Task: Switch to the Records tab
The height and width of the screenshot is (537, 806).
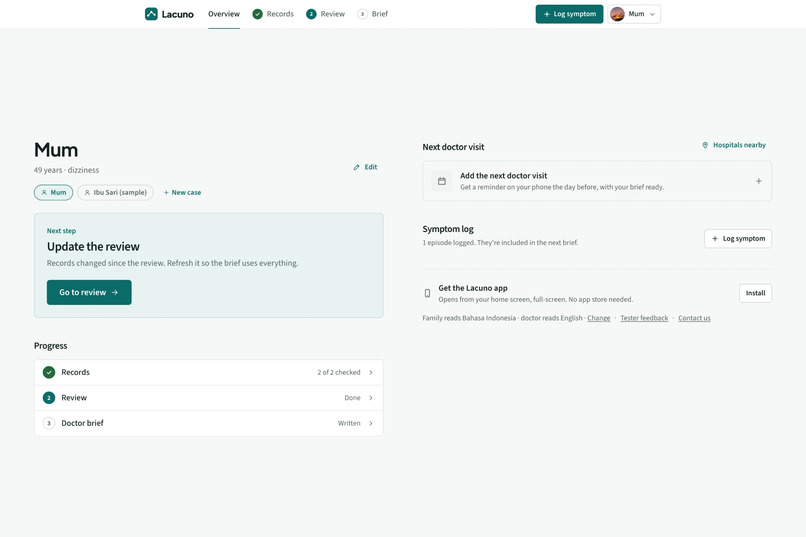Action: pyautogui.click(x=273, y=14)
